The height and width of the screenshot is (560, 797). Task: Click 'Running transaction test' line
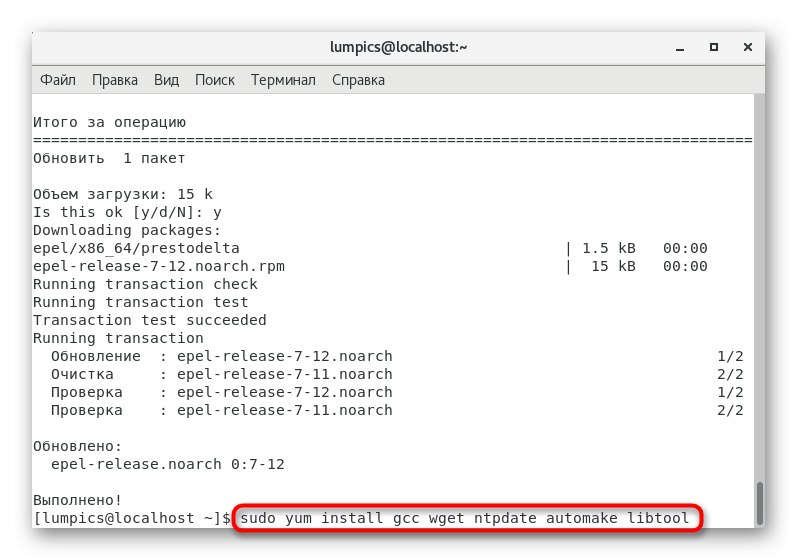coord(141,302)
